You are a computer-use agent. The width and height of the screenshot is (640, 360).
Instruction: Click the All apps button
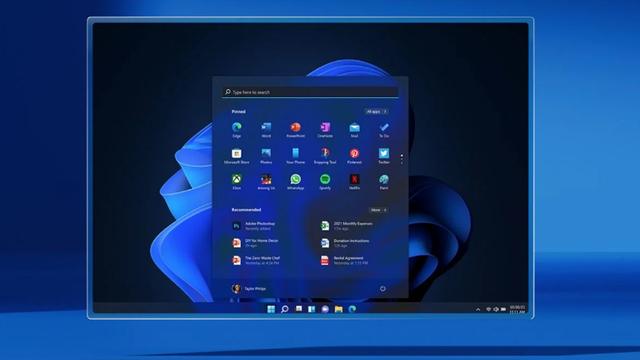[x=376, y=111]
